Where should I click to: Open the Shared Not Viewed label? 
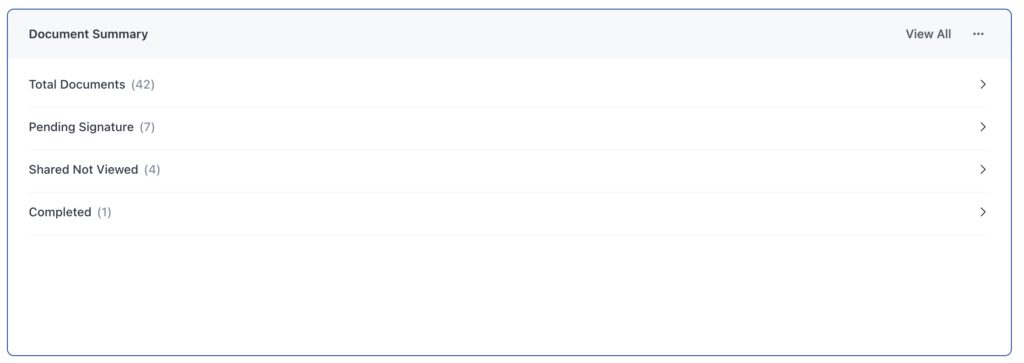[x=83, y=169]
